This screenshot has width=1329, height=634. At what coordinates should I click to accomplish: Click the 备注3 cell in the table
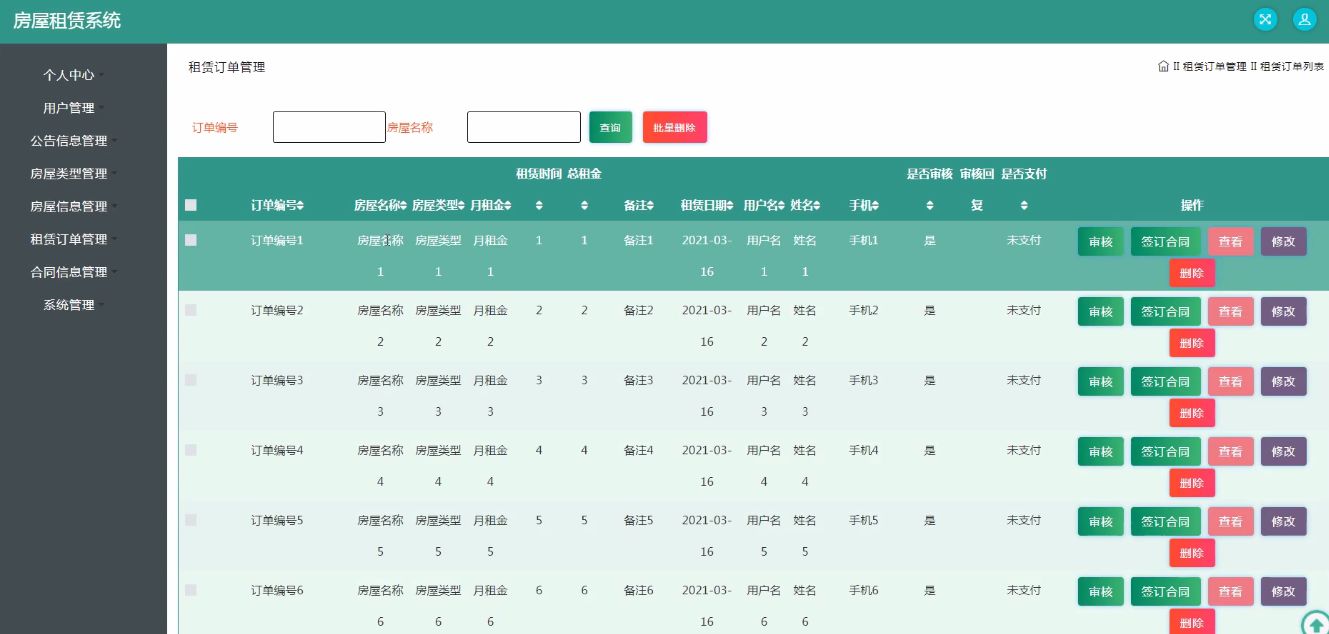click(x=638, y=380)
